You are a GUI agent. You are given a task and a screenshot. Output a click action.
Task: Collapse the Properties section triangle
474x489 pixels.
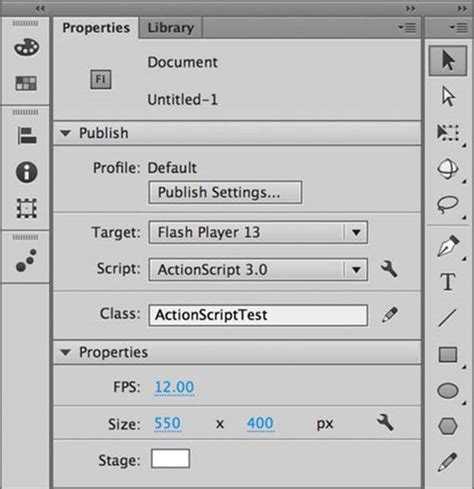pyautogui.click(x=65, y=352)
